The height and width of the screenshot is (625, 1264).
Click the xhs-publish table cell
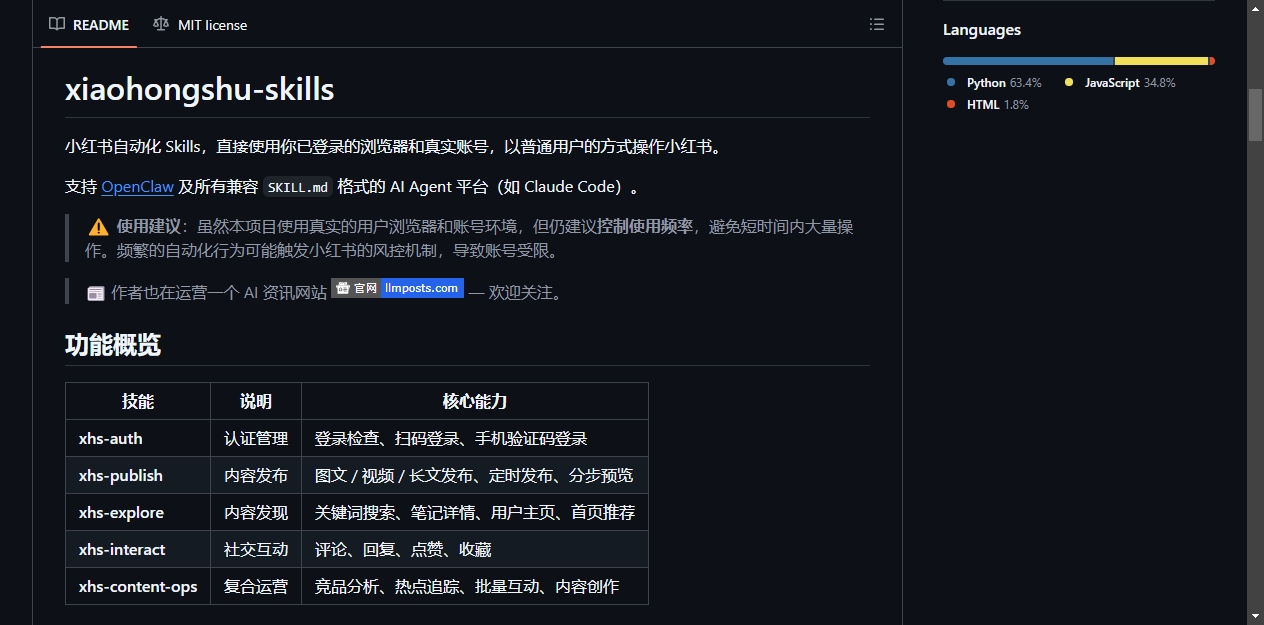138,475
